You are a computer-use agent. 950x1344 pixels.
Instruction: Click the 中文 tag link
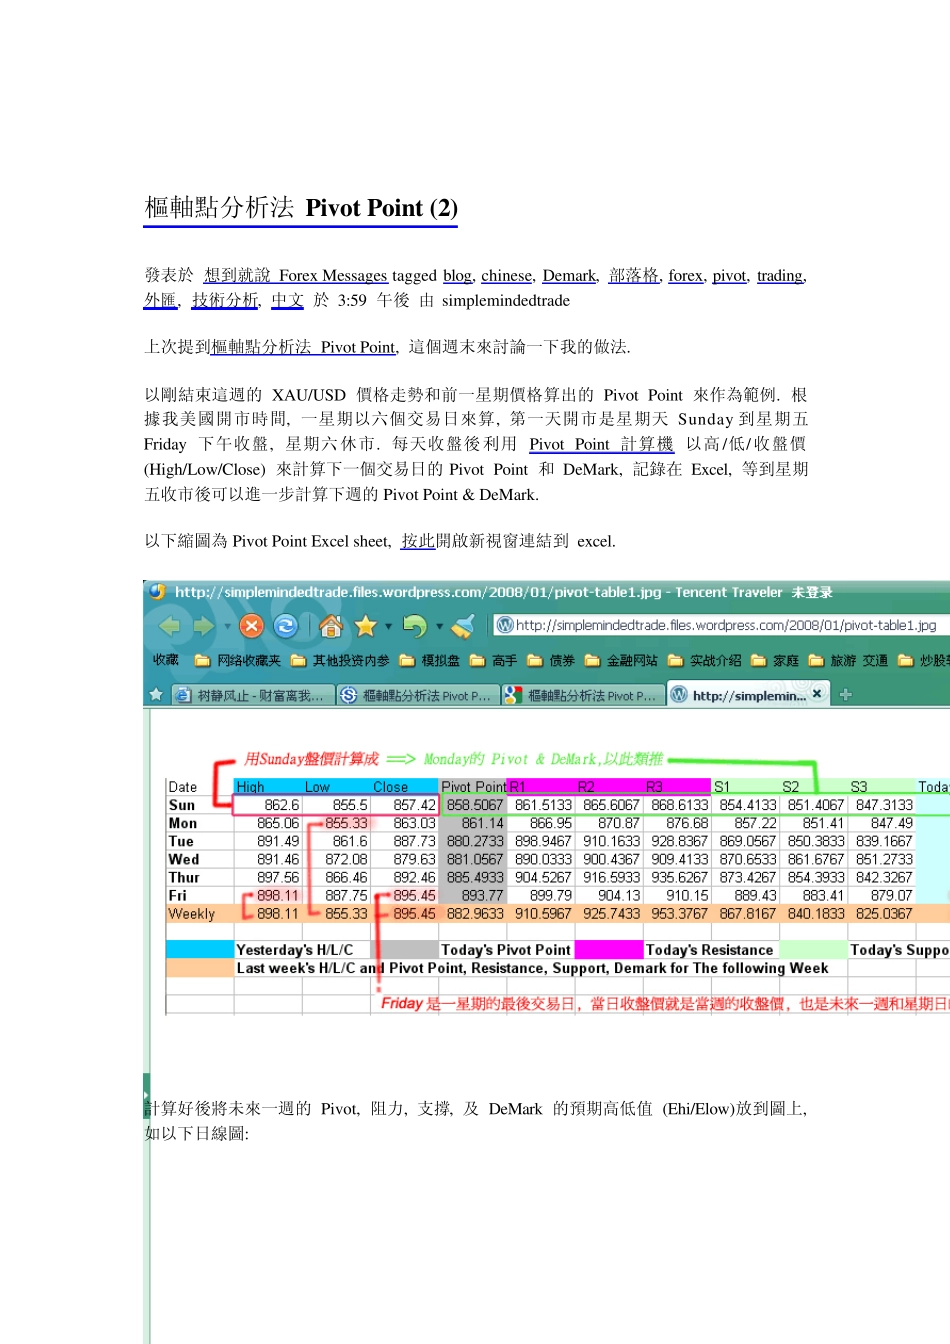pos(287,300)
